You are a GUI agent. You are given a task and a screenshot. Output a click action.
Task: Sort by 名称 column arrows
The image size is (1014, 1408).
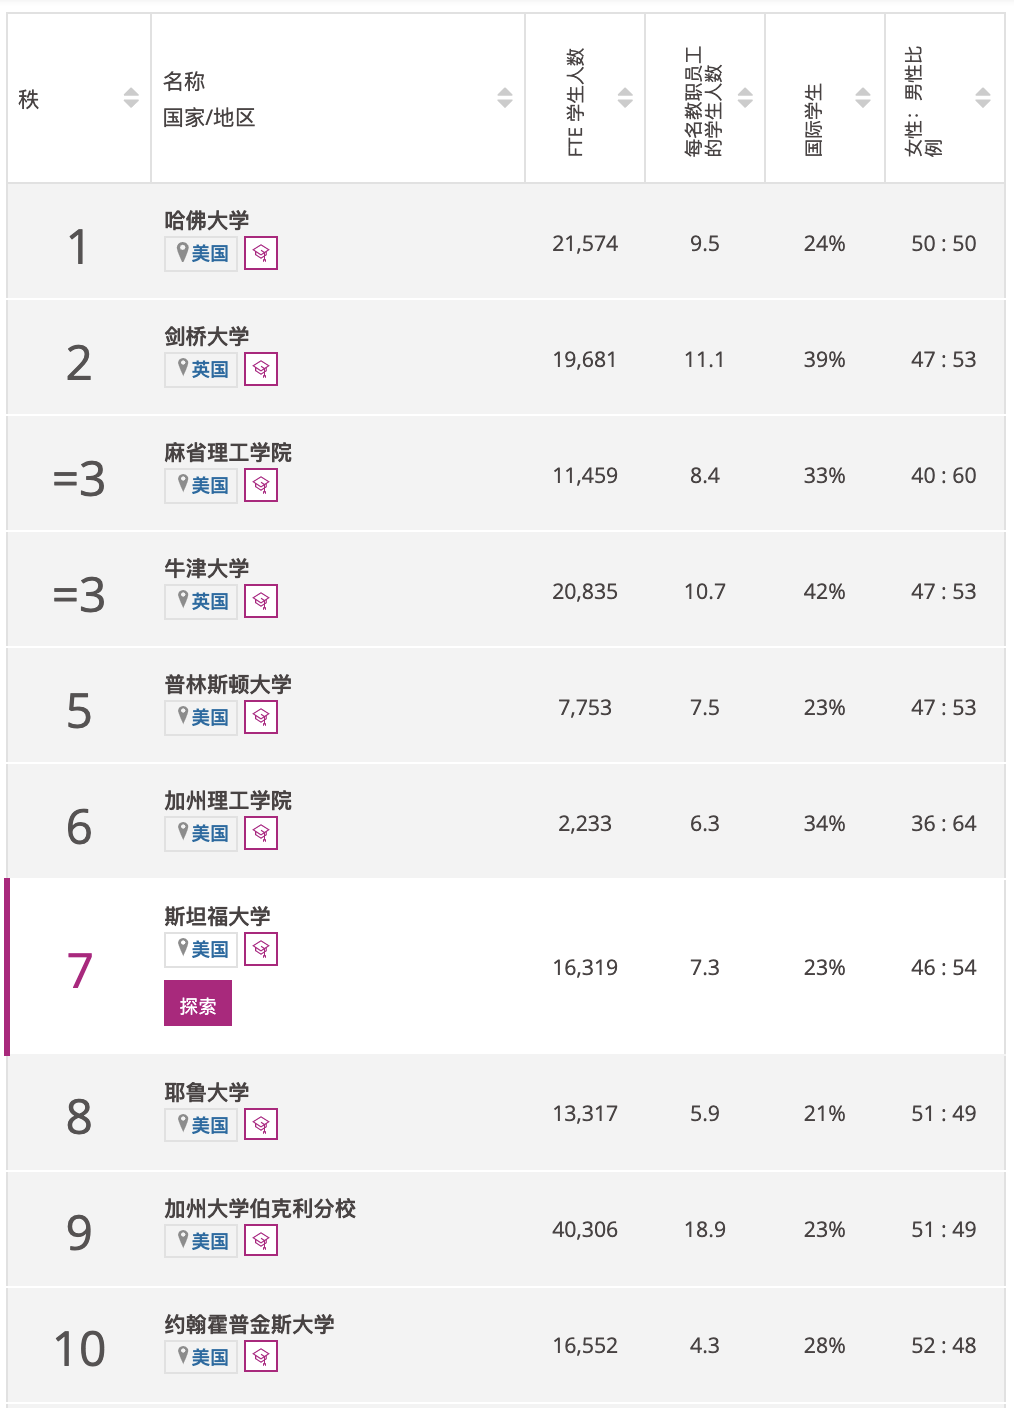pyautogui.click(x=505, y=98)
